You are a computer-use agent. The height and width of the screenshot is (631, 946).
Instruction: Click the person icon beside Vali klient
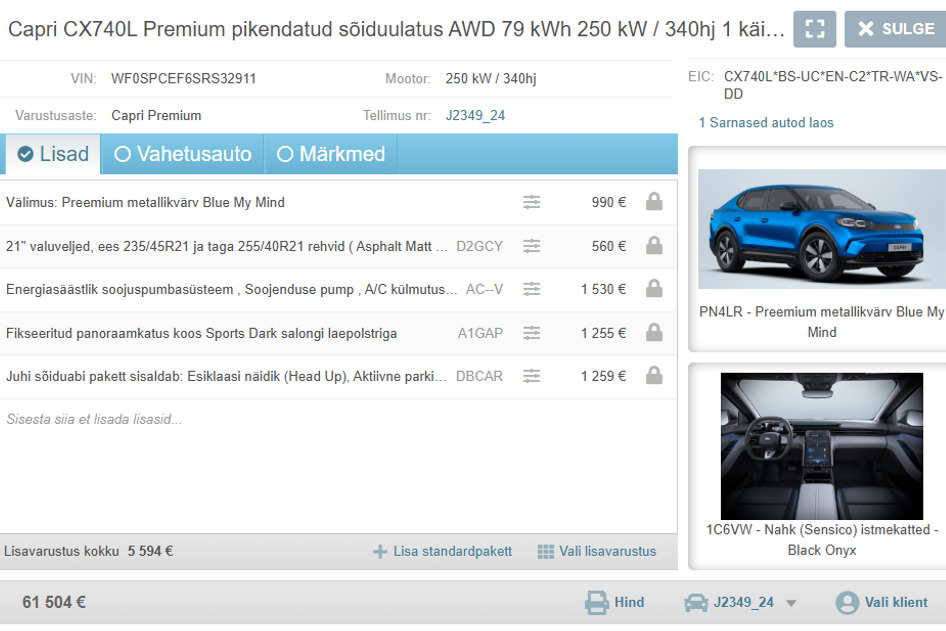click(845, 602)
